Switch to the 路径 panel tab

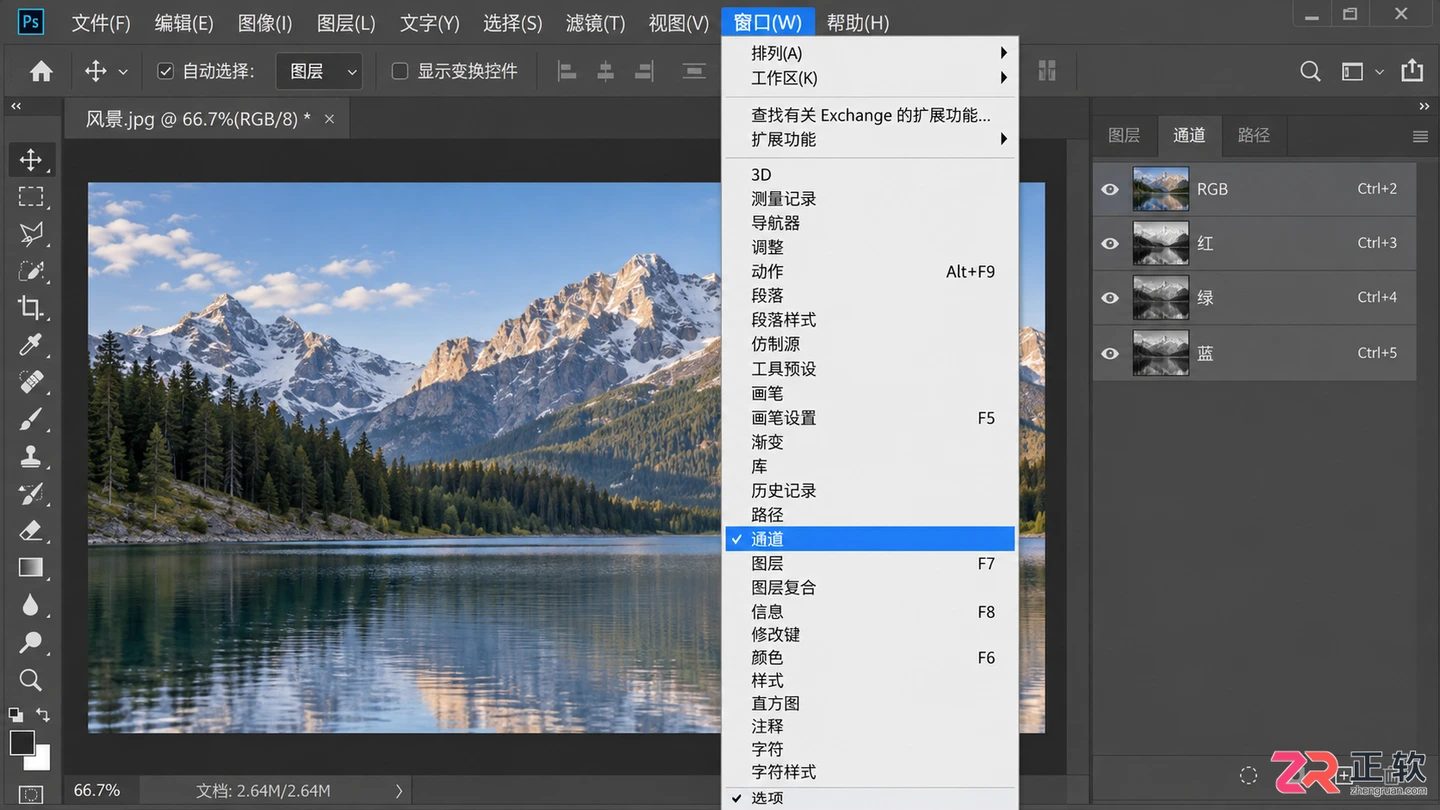1253,135
